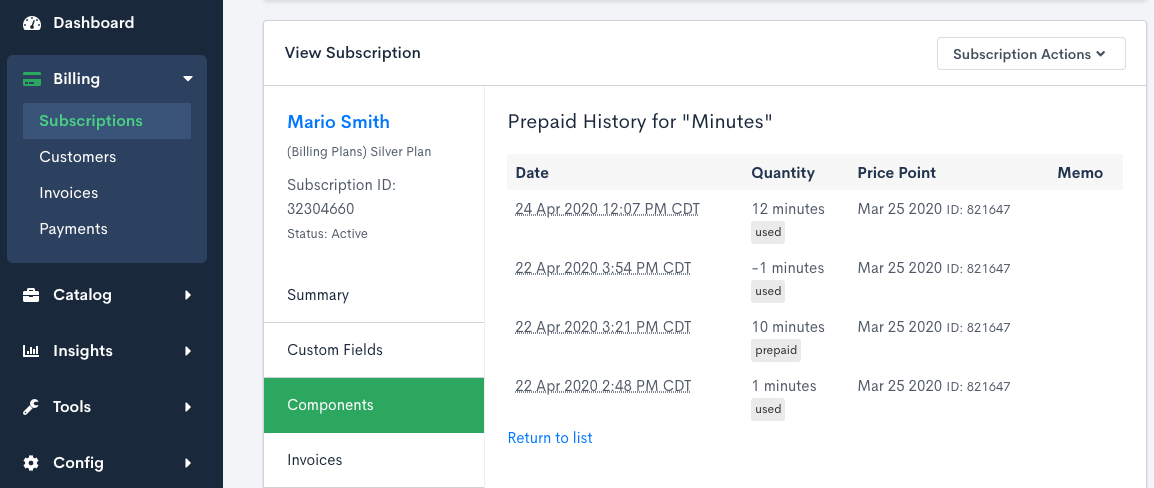The image size is (1154, 488).
Task: Select the Components tab
Action: [374, 405]
